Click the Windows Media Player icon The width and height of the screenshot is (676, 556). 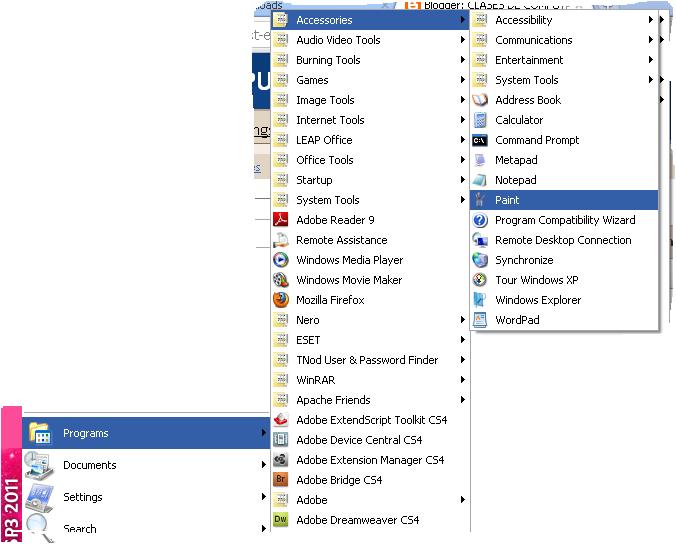(281, 260)
